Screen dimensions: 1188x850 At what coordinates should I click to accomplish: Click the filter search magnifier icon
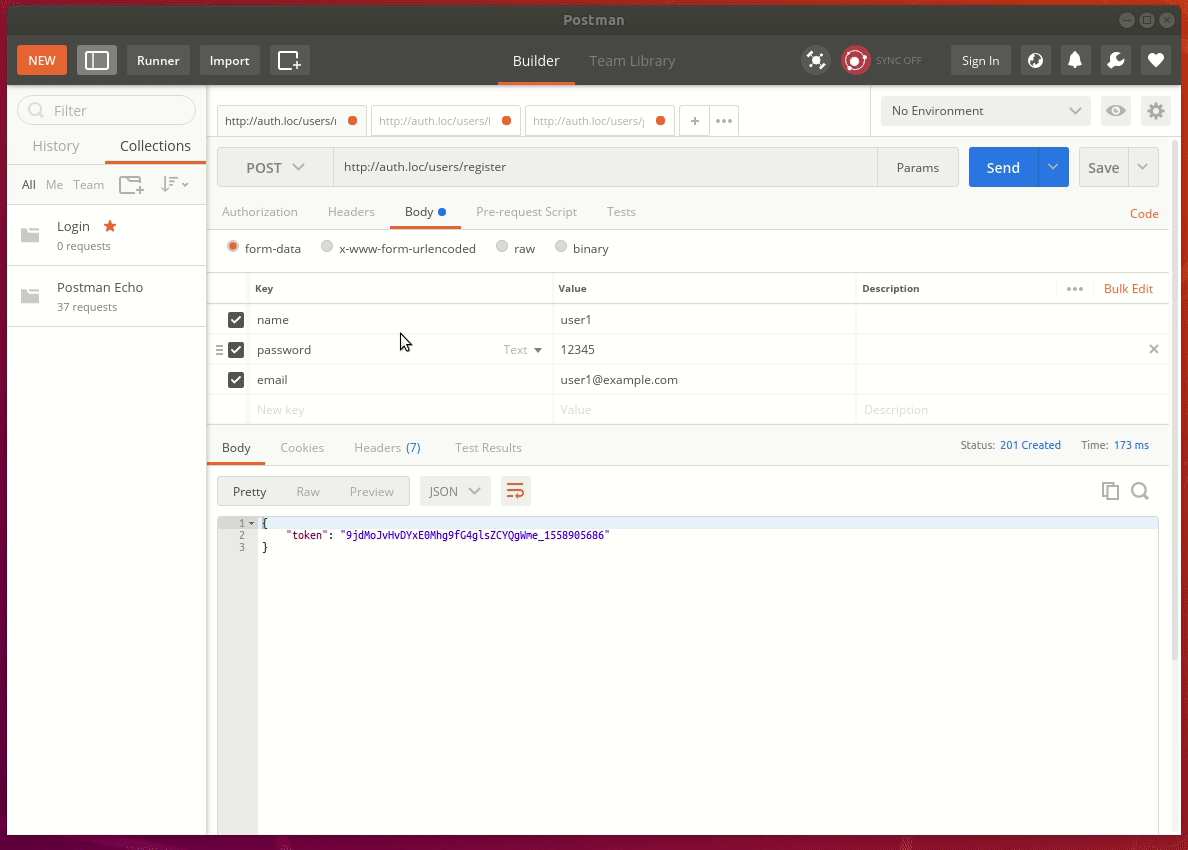(x=36, y=111)
